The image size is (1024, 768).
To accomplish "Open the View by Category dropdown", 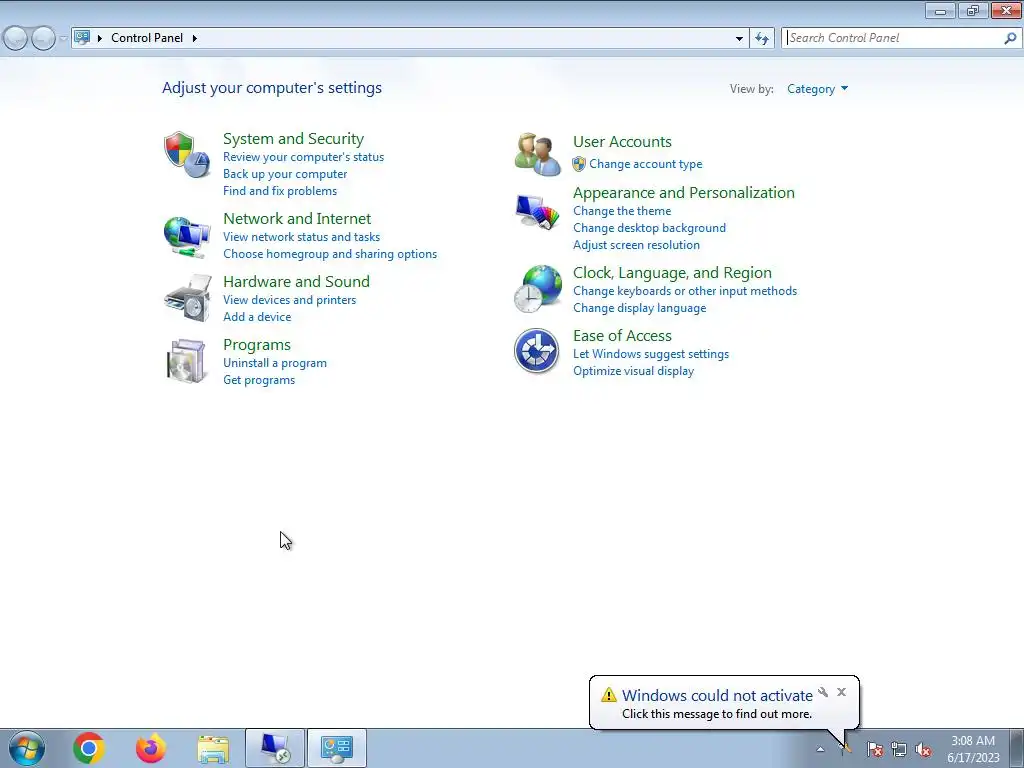I will point(818,89).
